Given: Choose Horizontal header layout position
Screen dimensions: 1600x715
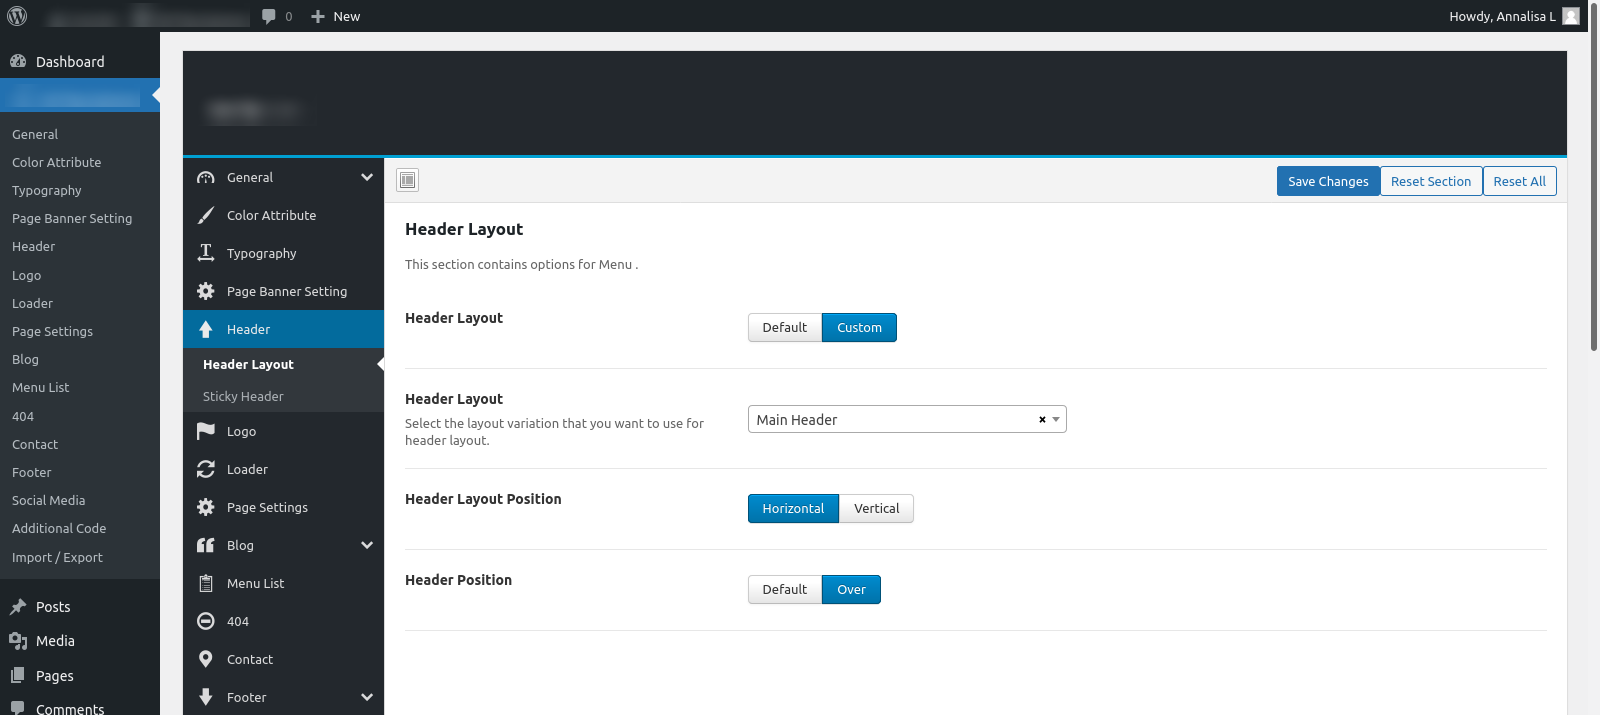Looking at the screenshot, I should (793, 508).
